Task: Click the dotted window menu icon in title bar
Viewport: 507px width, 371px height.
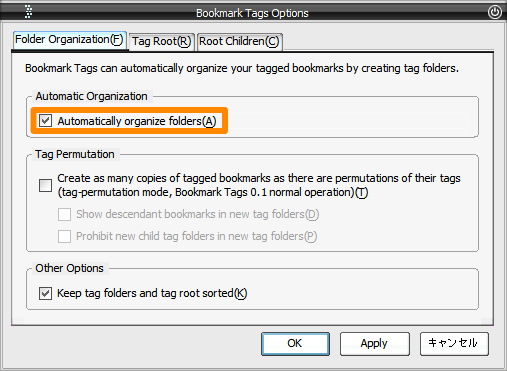Action: point(29,12)
